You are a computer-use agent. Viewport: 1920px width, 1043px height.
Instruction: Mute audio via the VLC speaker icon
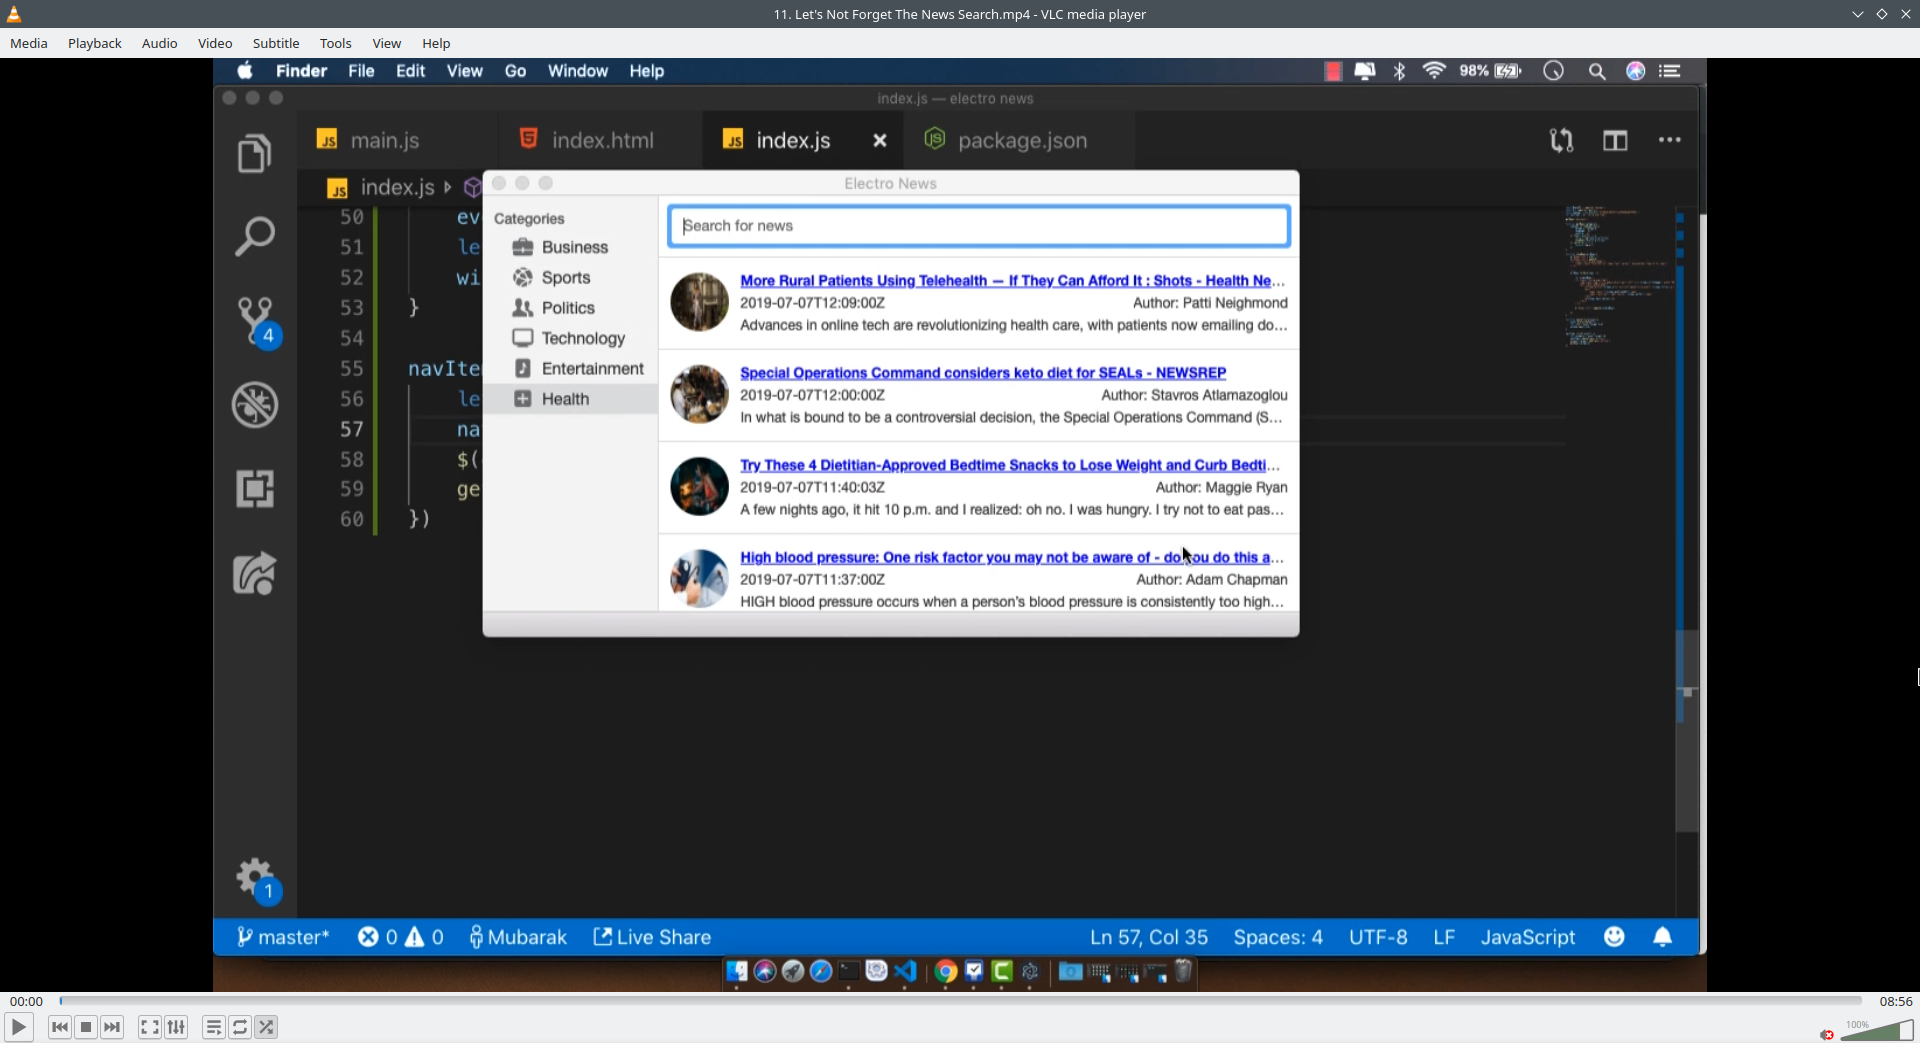pyautogui.click(x=1827, y=1034)
